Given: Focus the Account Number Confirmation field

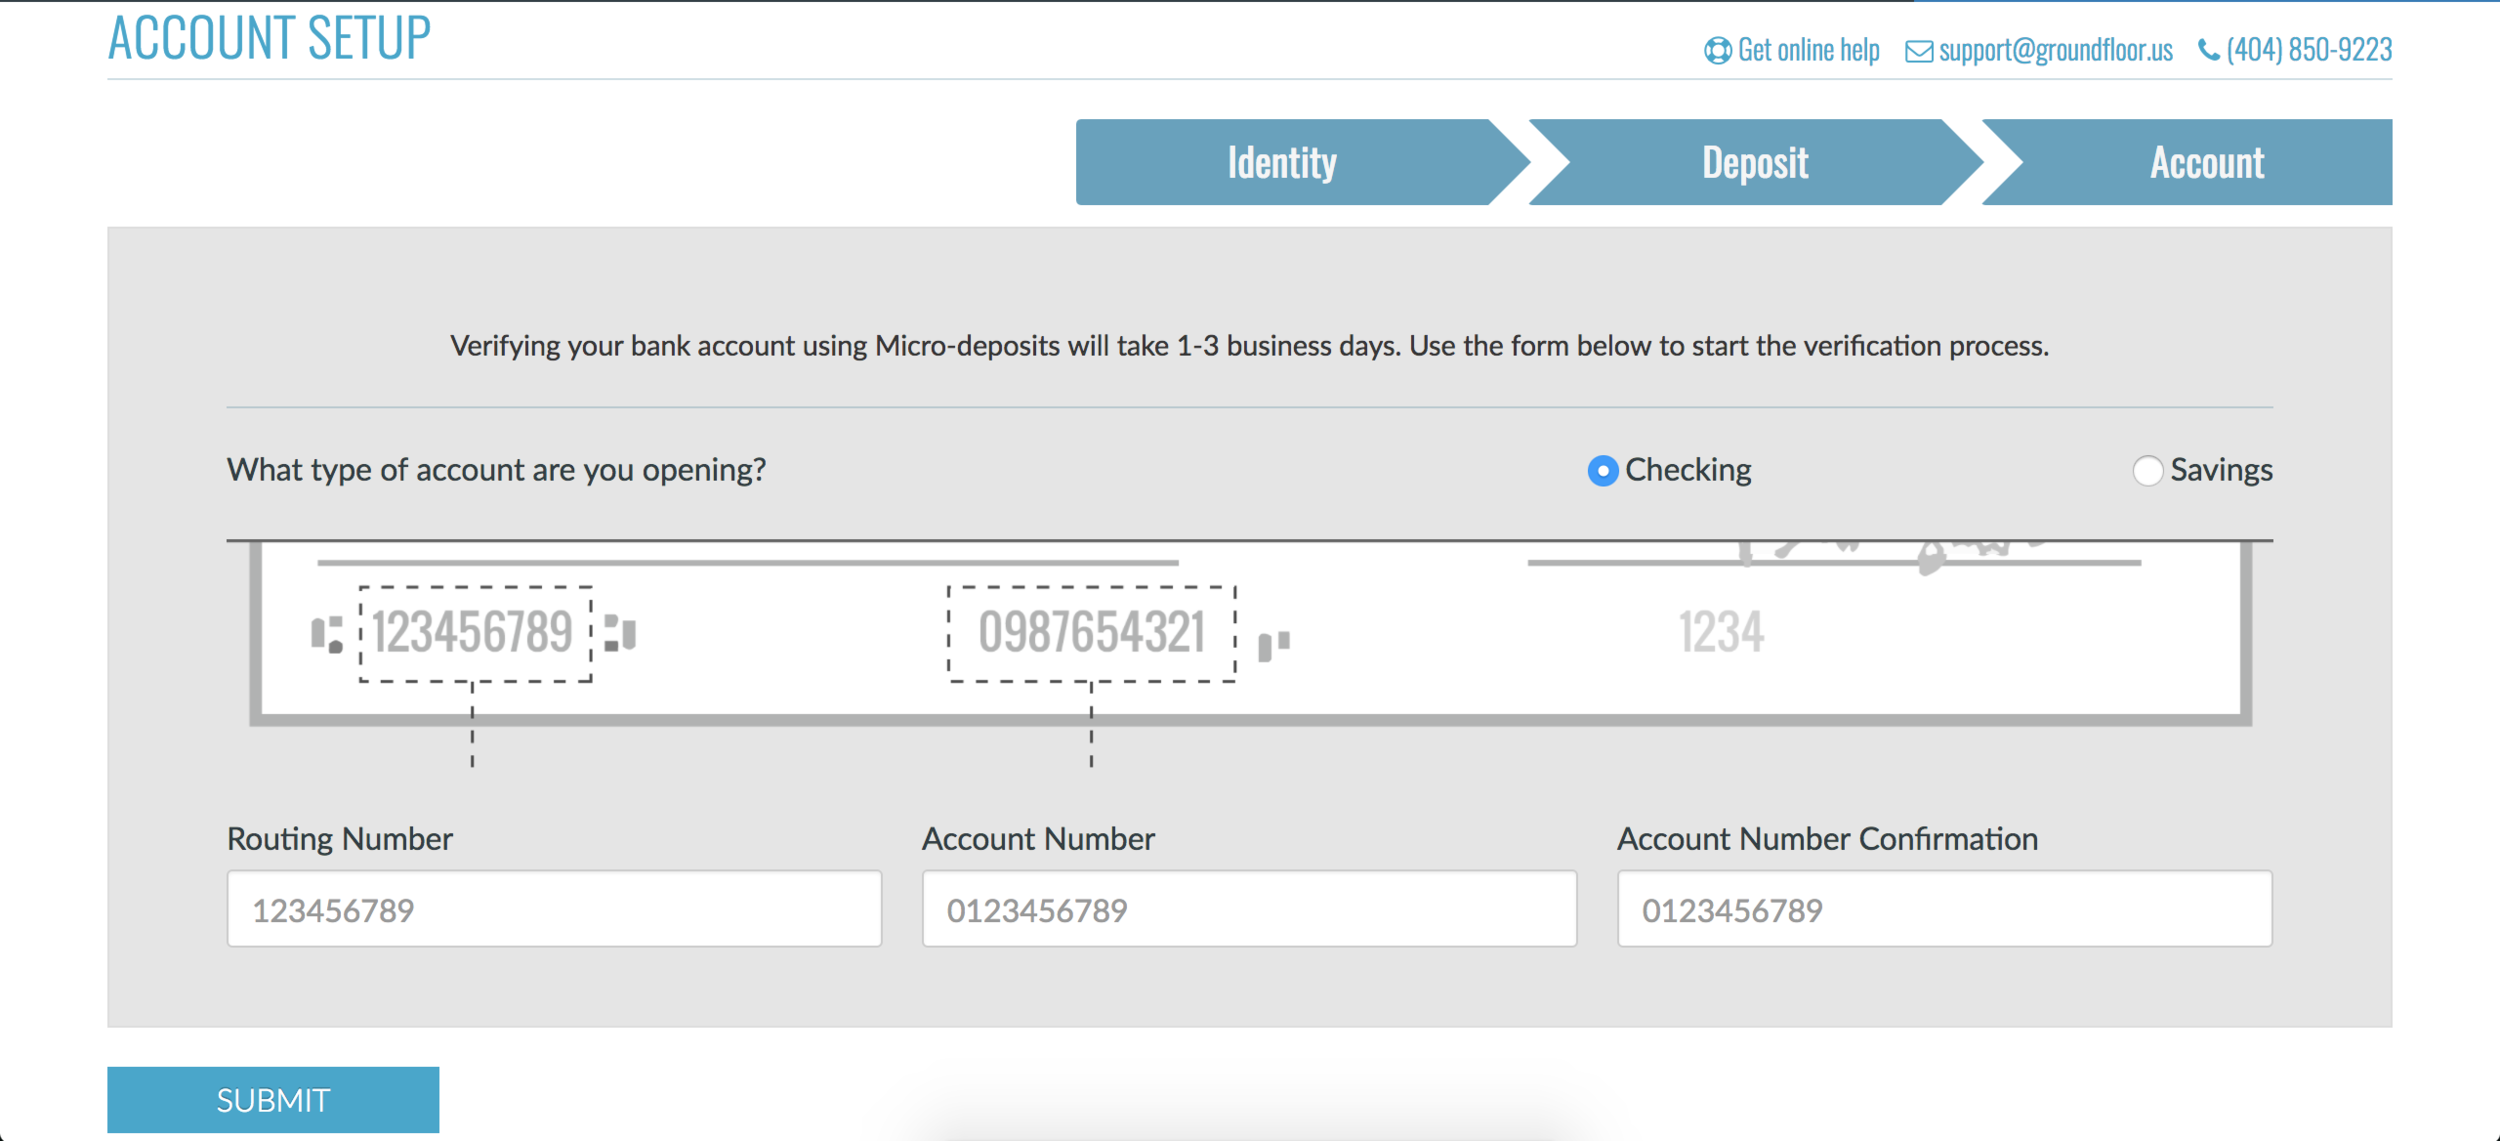Looking at the screenshot, I should pos(1944,908).
